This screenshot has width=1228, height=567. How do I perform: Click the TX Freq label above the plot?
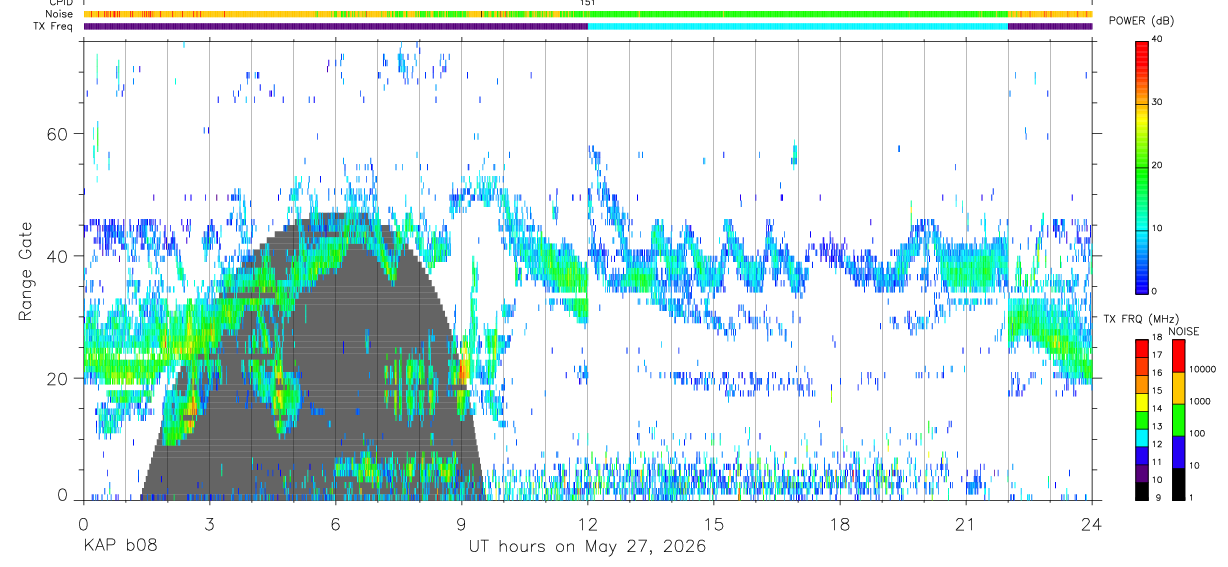[53, 26]
